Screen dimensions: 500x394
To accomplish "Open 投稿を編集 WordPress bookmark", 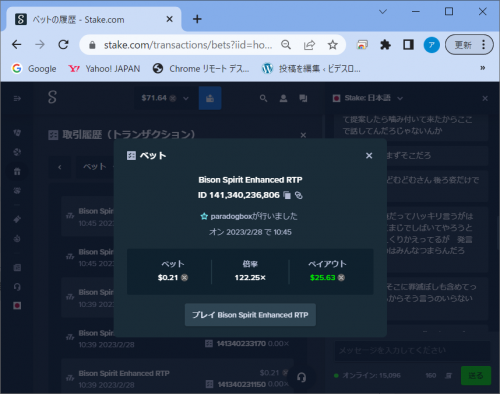I will coord(311,69).
